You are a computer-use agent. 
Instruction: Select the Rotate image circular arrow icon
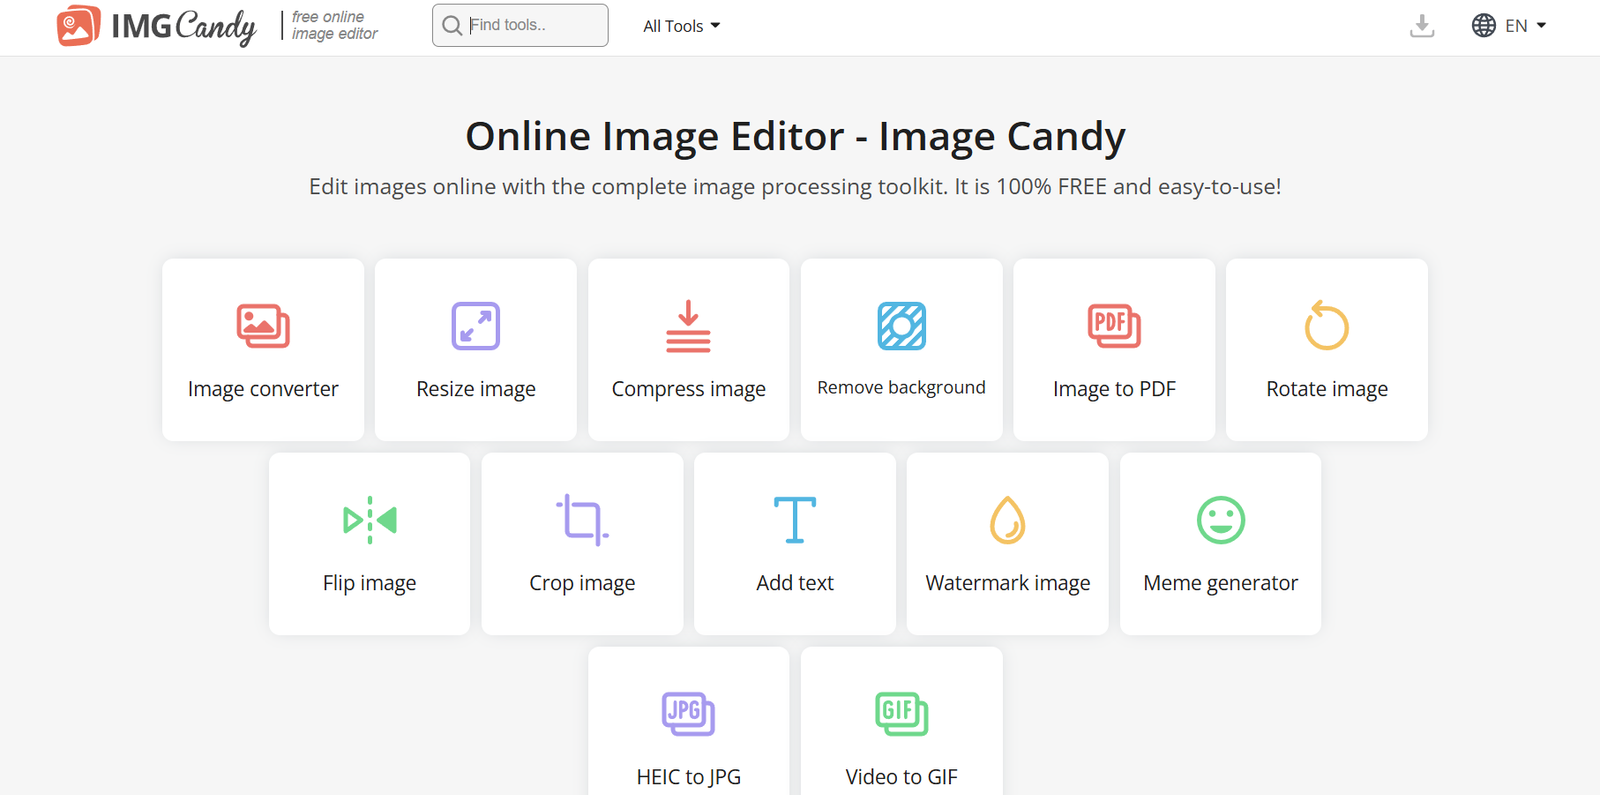tap(1326, 326)
